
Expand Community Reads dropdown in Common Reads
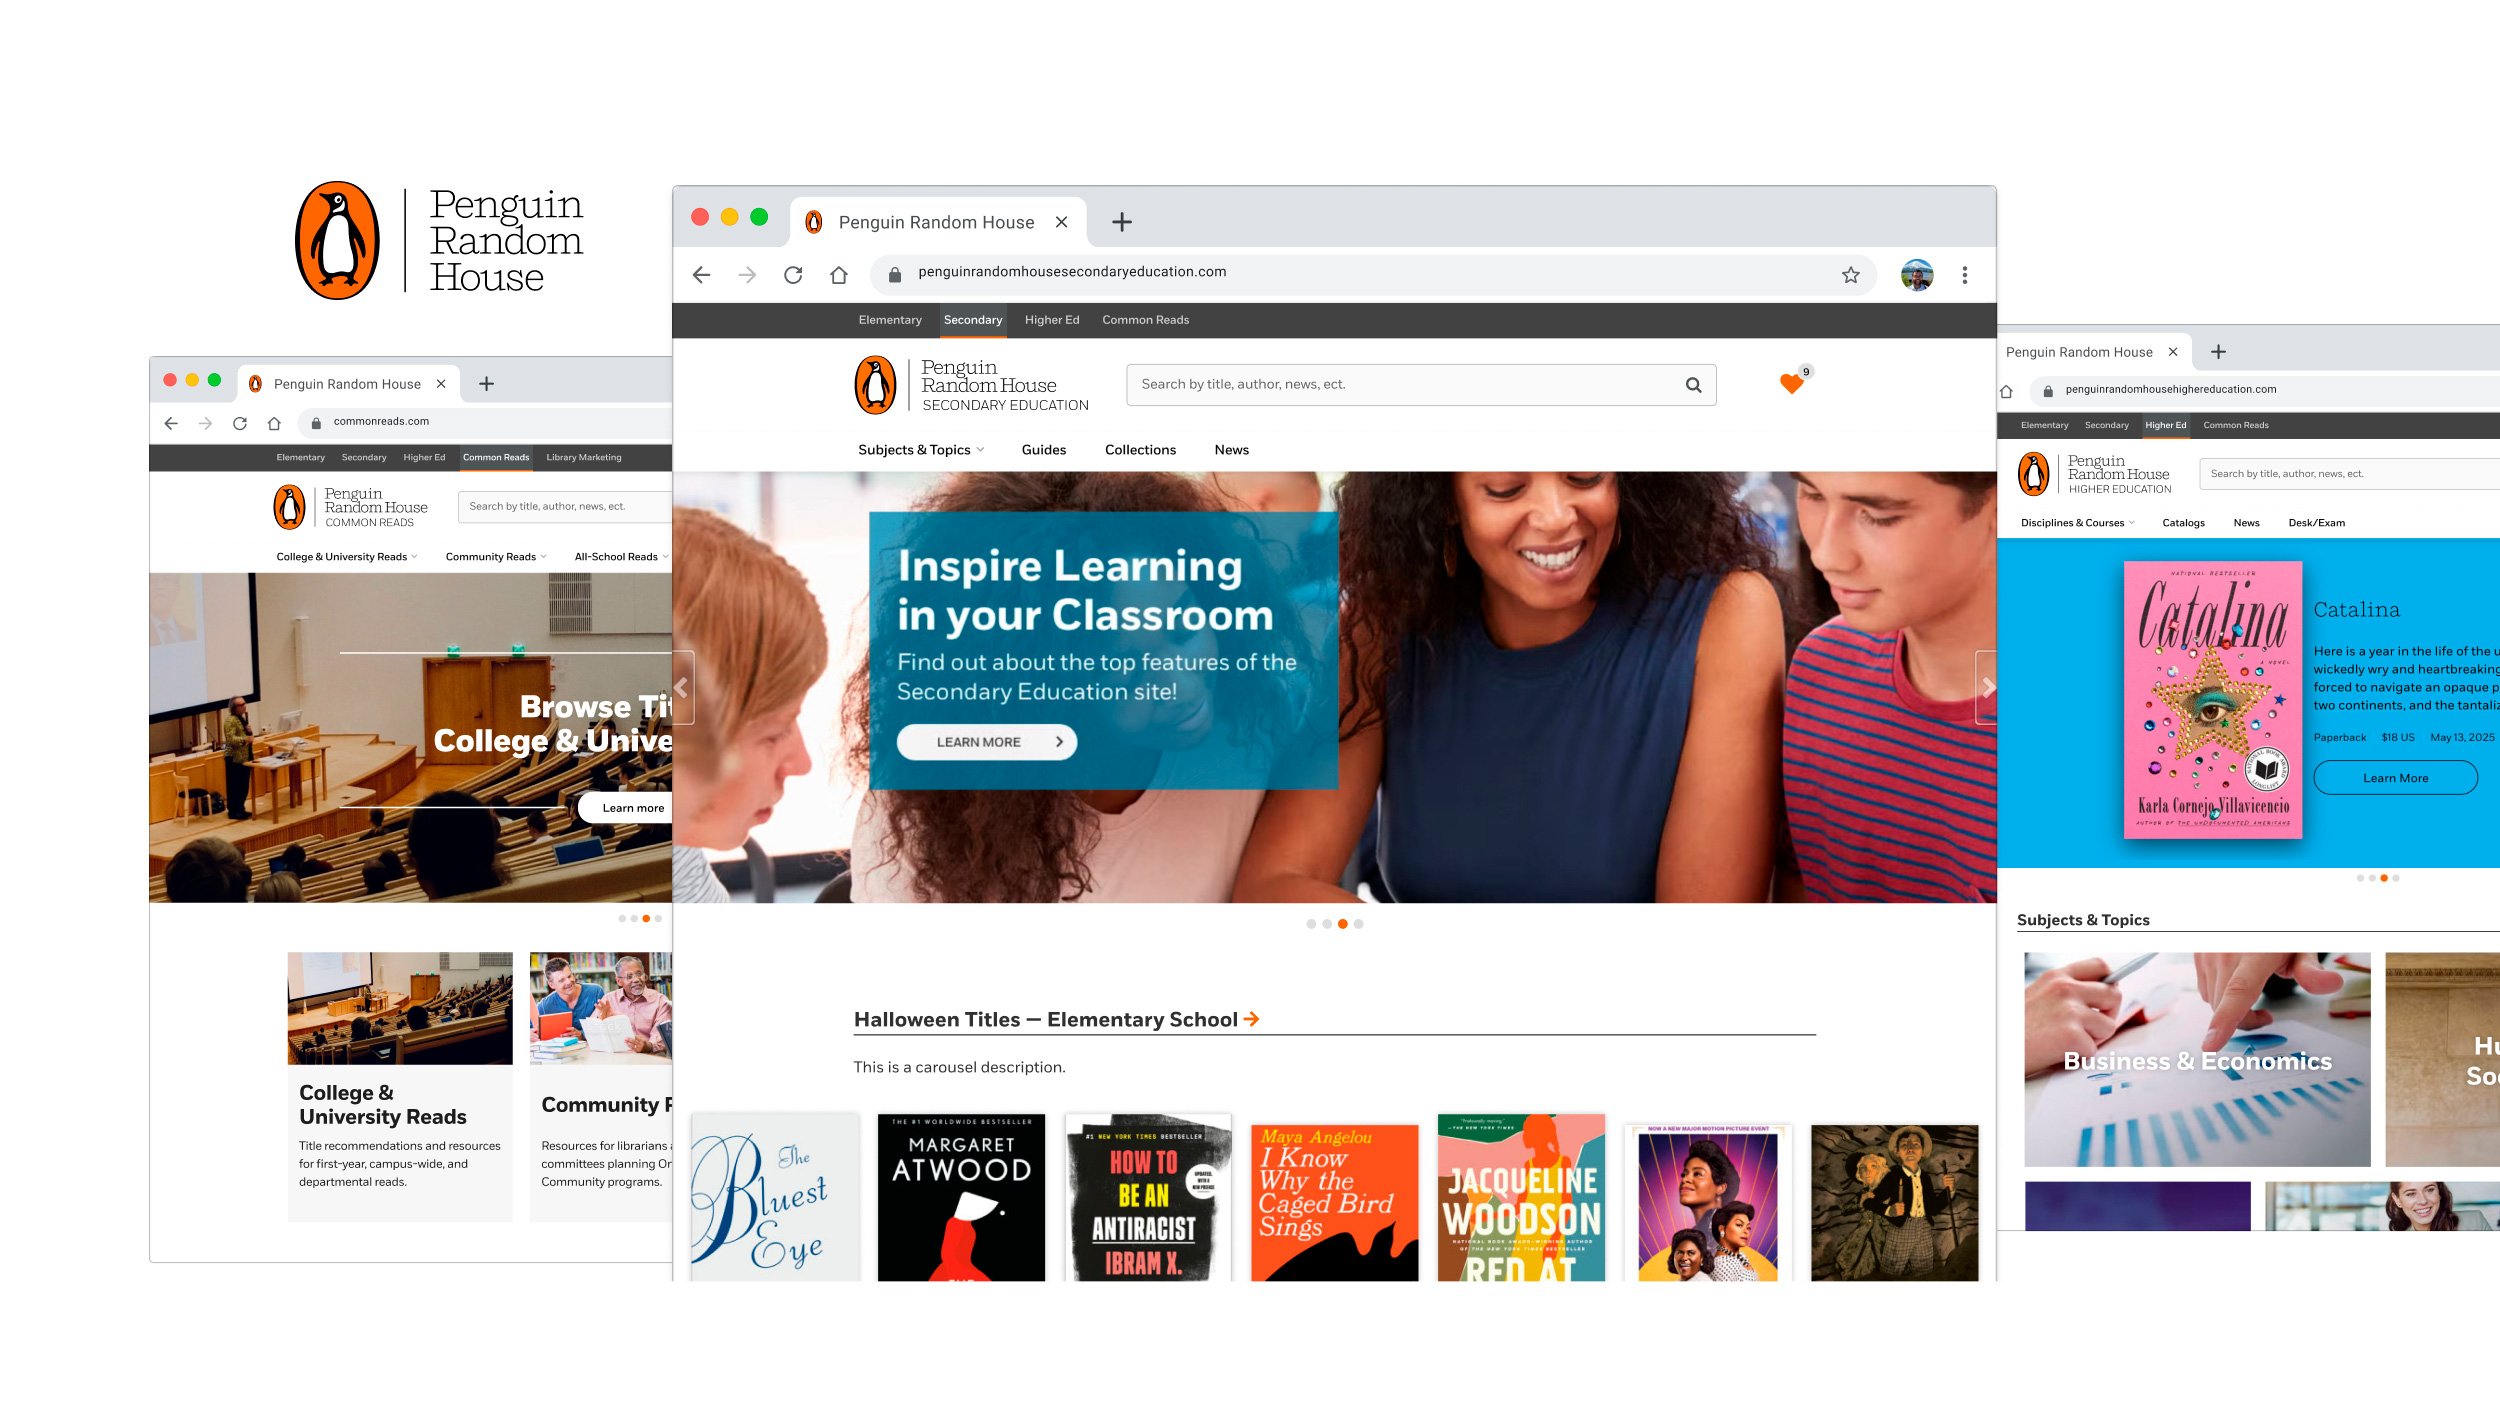496,557
